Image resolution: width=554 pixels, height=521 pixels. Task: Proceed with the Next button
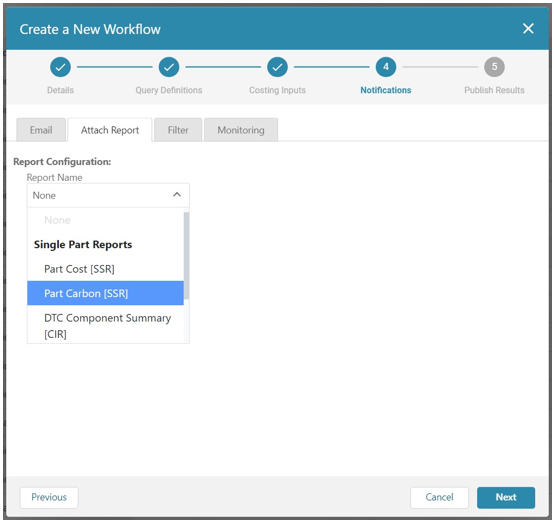pyautogui.click(x=506, y=497)
